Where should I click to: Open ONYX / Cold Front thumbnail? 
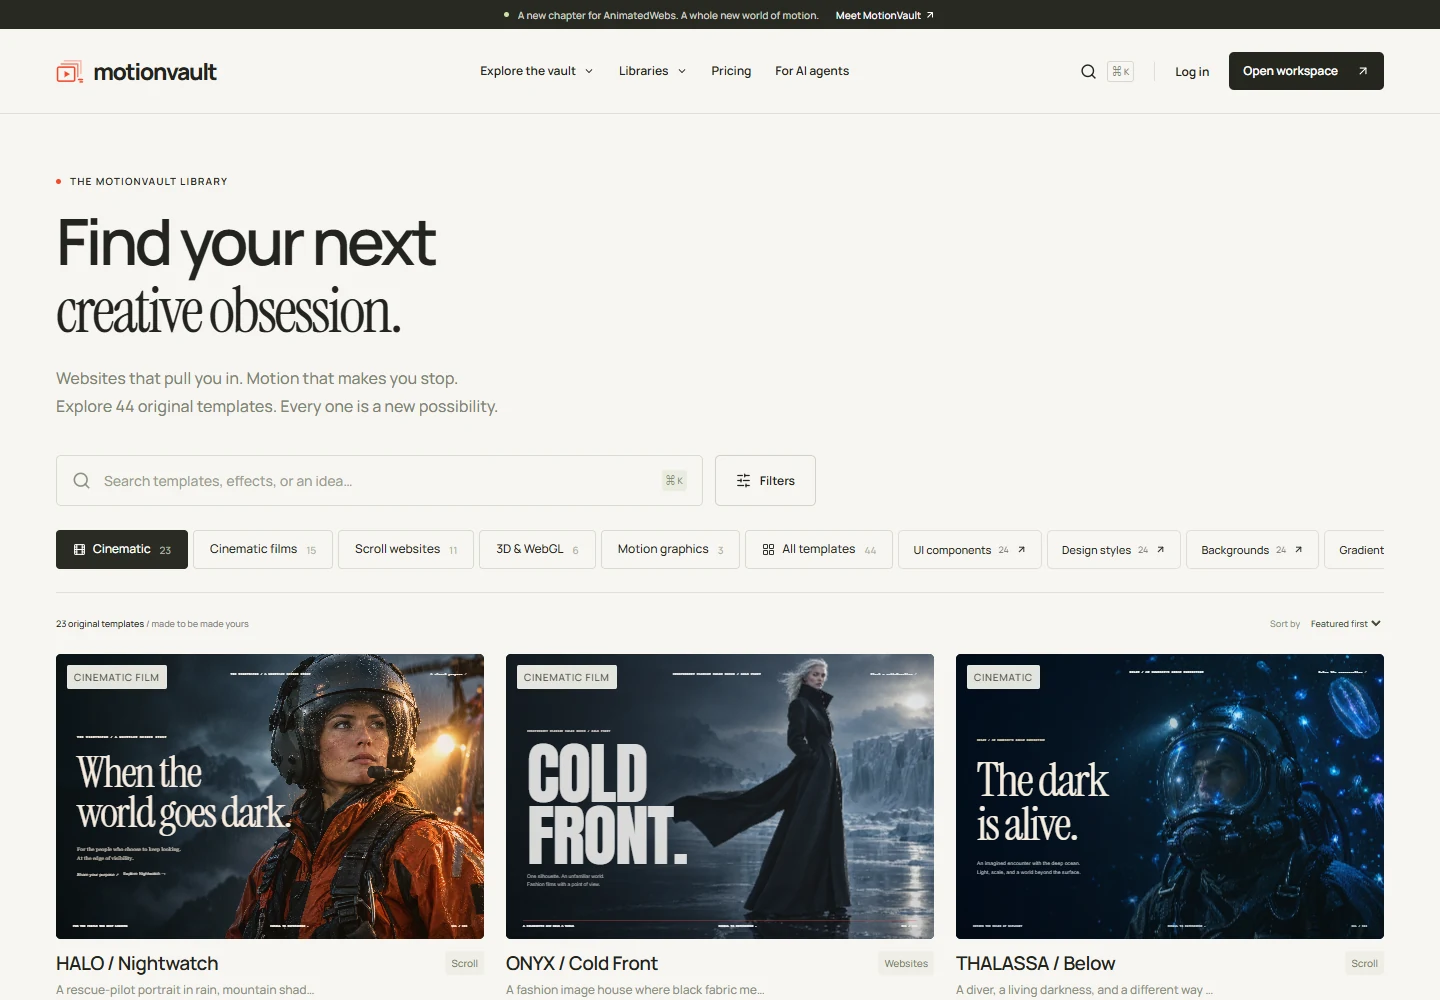pyautogui.click(x=720, y=796)
